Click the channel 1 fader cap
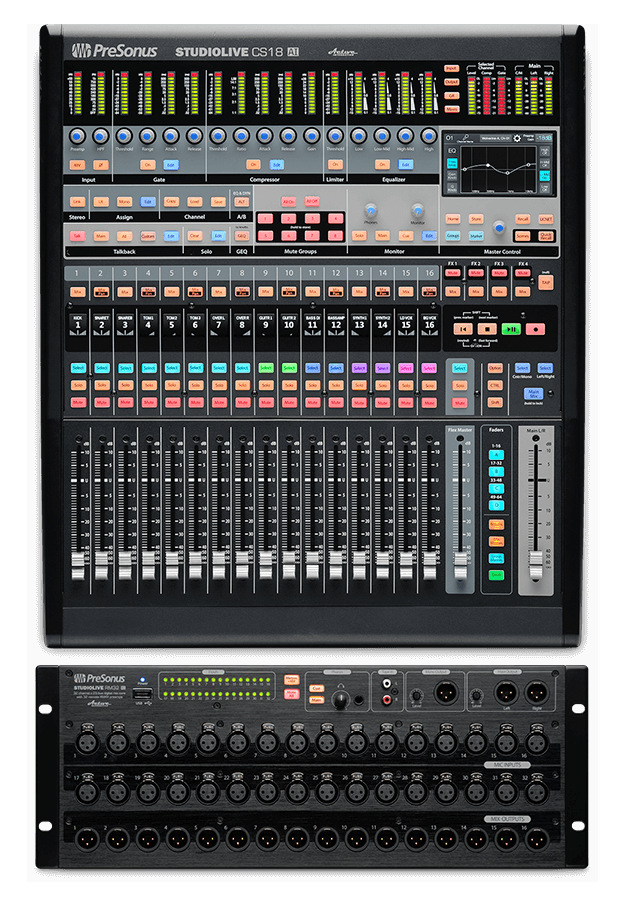The height and width of the screenshot is (915, 625). (x=78, y=567)
